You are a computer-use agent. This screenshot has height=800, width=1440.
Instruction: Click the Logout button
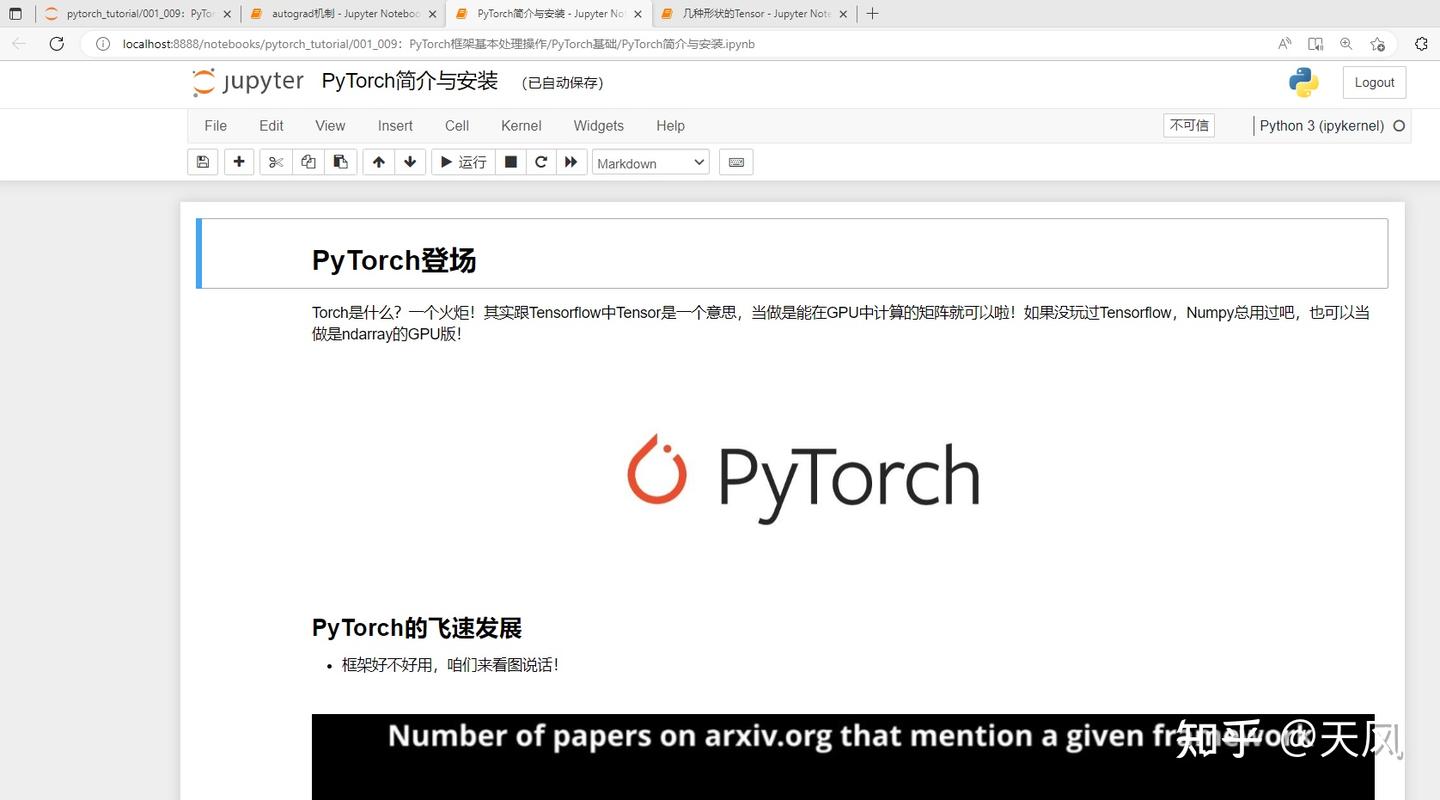tap(1373, 82)
